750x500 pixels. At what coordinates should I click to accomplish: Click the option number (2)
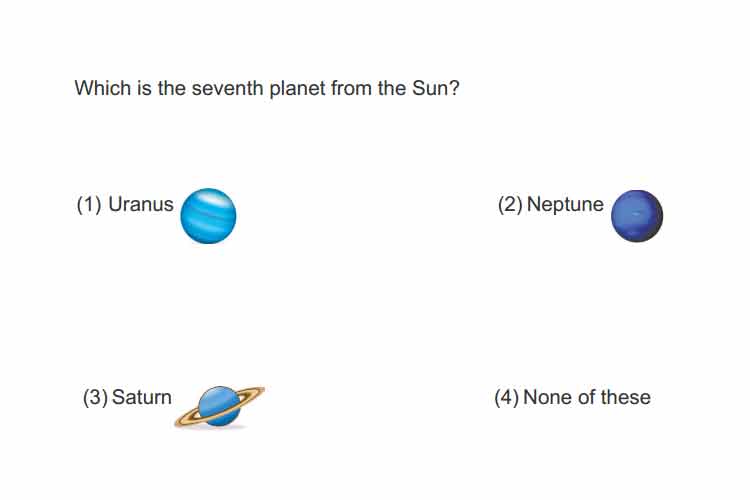click(510, 205)
